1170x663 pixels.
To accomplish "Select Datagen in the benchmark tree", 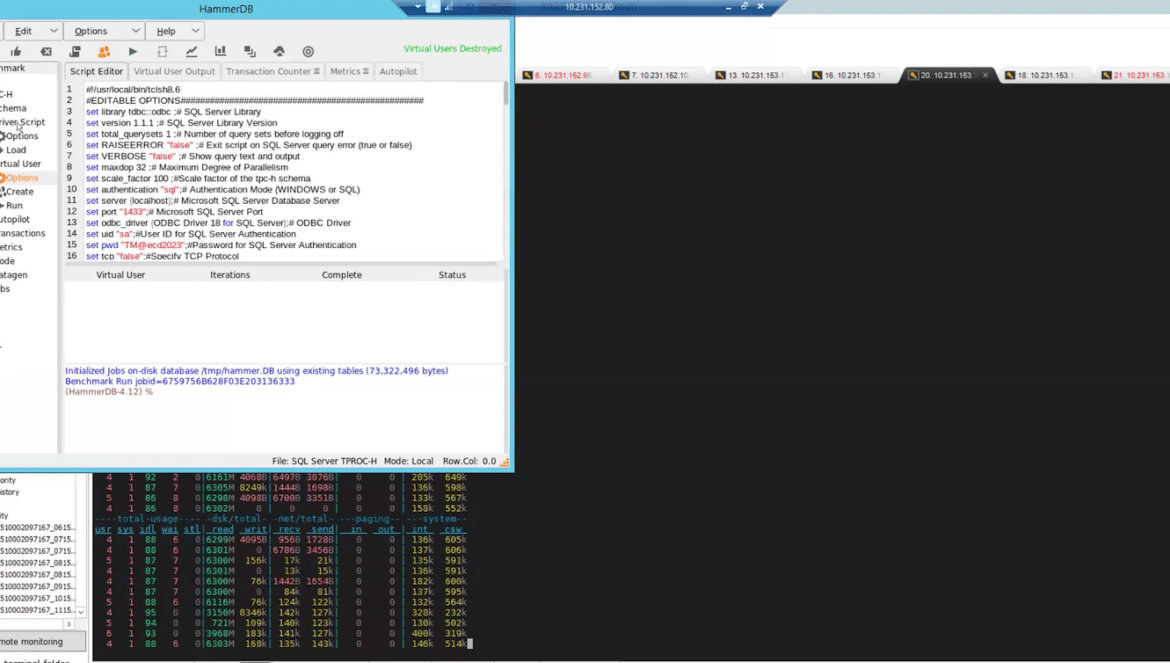I will [13, 274].
